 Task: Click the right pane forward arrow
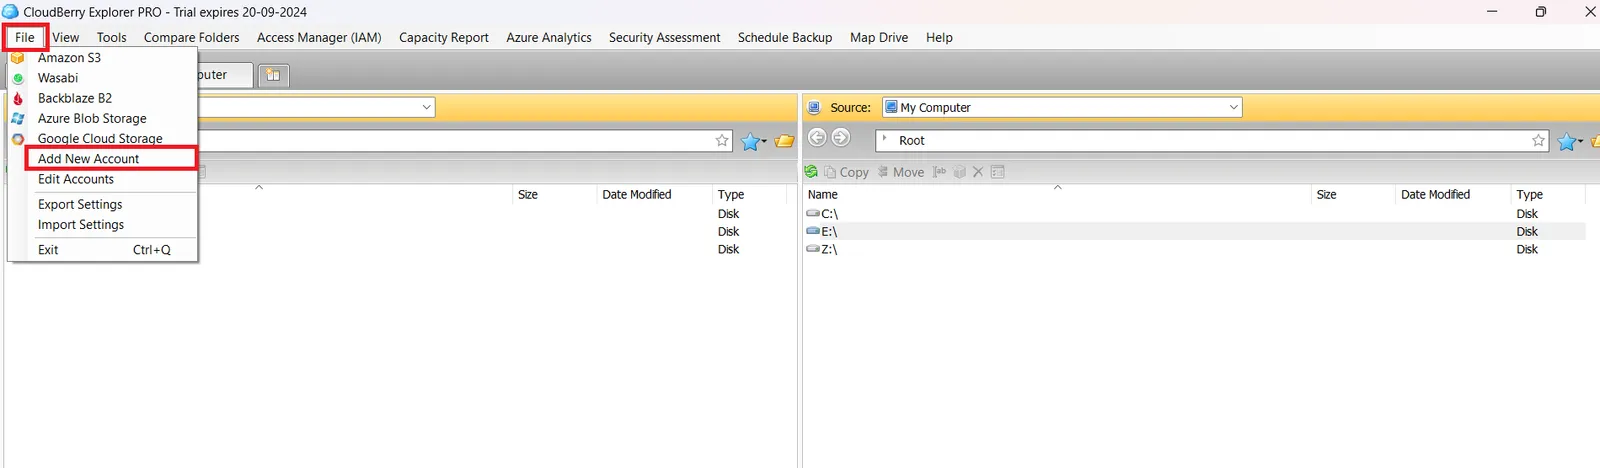tap(841, 138)
